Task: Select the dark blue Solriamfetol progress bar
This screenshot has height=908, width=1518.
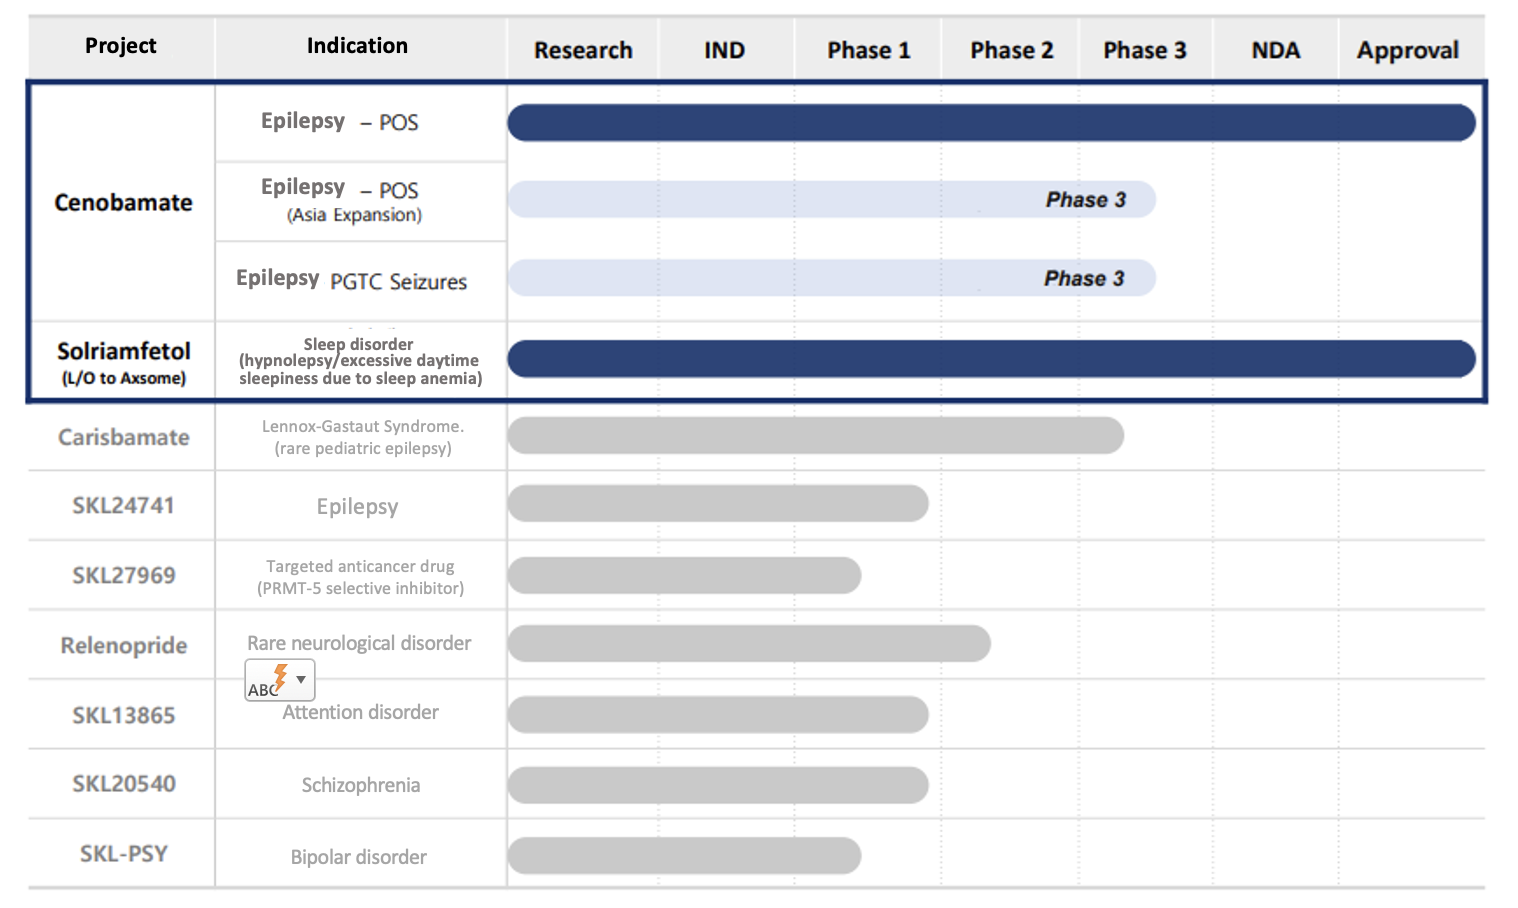Action: coord(990,359)
